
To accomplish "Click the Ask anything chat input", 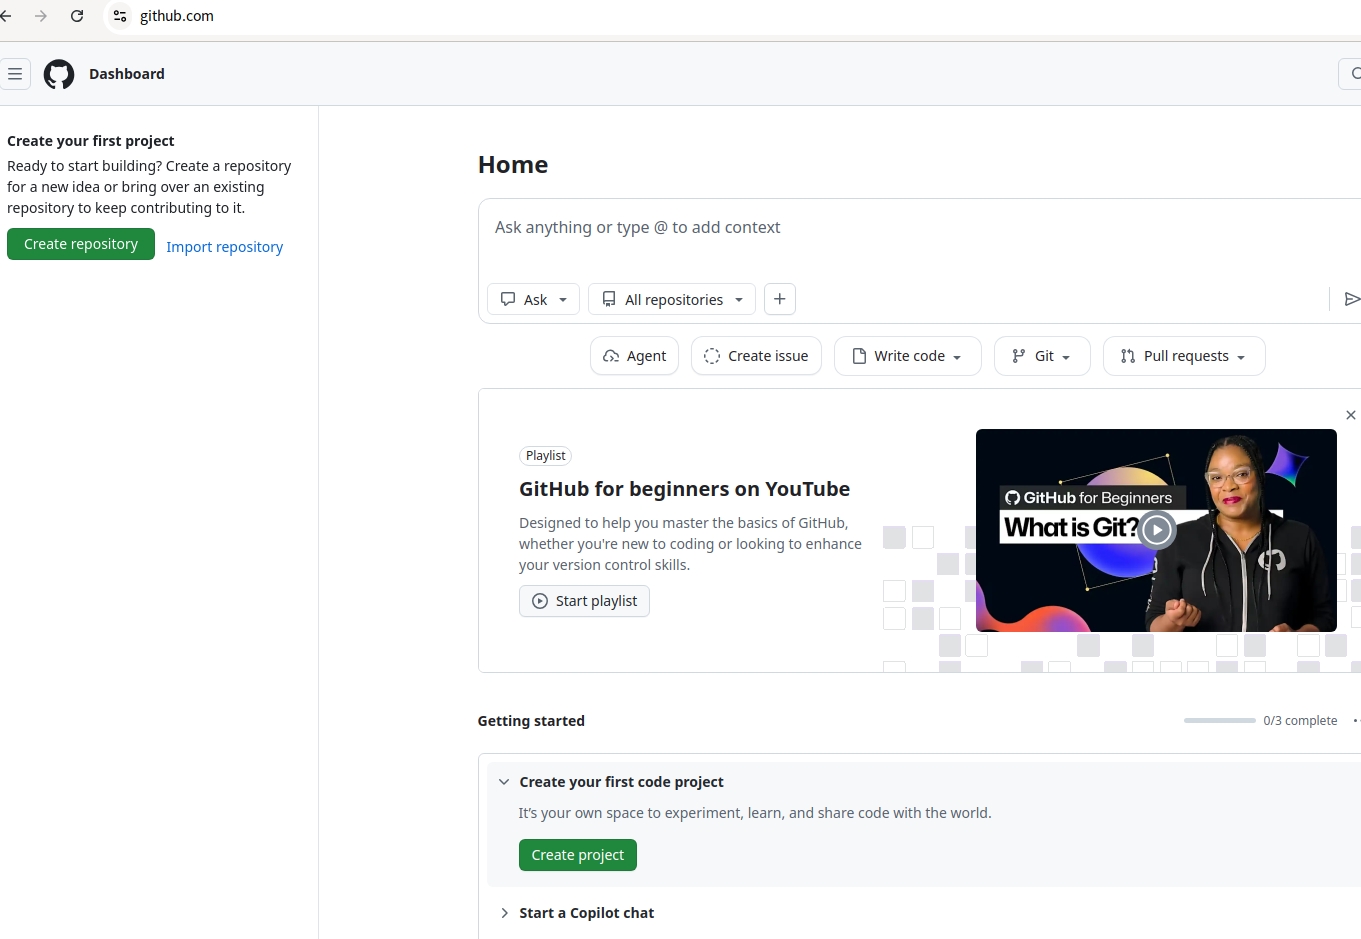I will 918,228.
